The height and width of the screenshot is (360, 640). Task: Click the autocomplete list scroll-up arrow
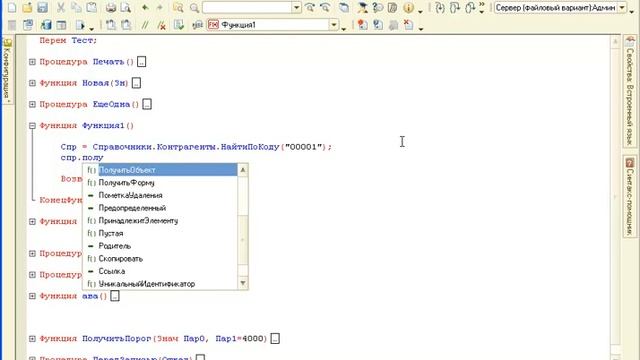(x=243, y=169)
